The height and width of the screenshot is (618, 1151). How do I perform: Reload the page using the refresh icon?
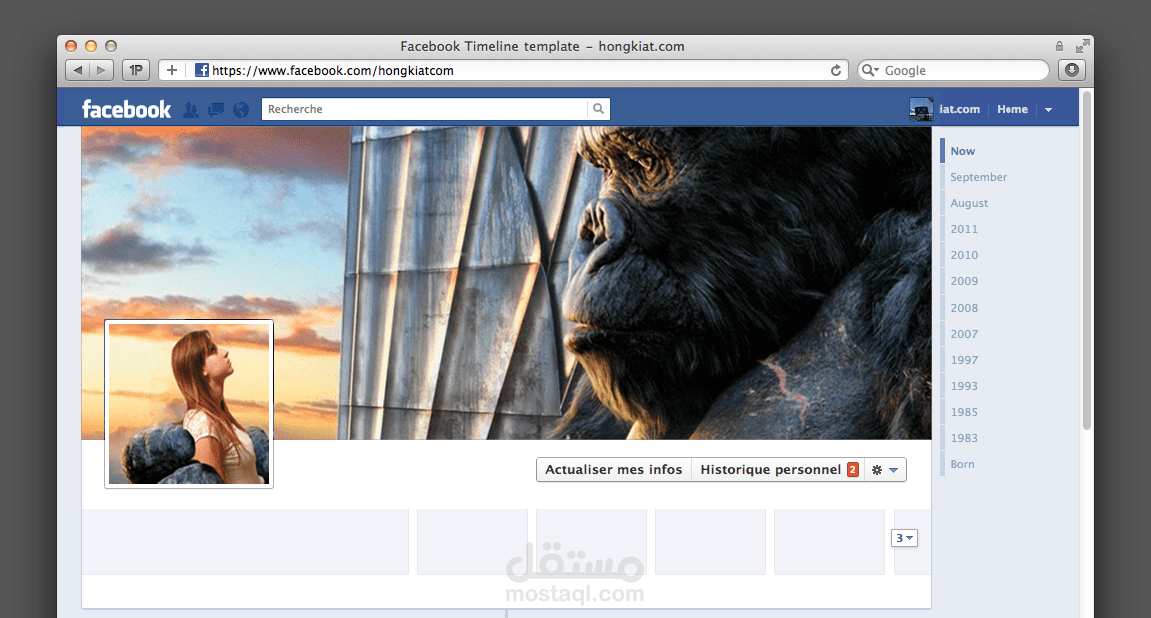click(x=835, y=70)
